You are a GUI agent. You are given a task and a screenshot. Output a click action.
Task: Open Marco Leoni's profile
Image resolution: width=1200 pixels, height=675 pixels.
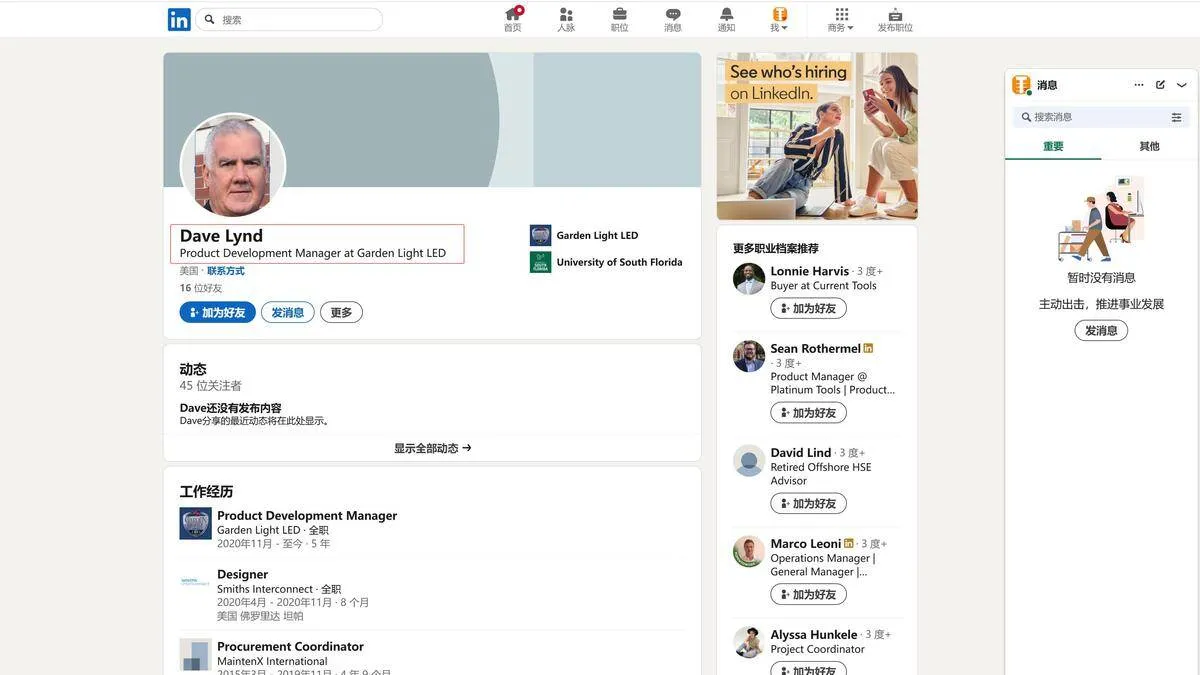(805, 544)
